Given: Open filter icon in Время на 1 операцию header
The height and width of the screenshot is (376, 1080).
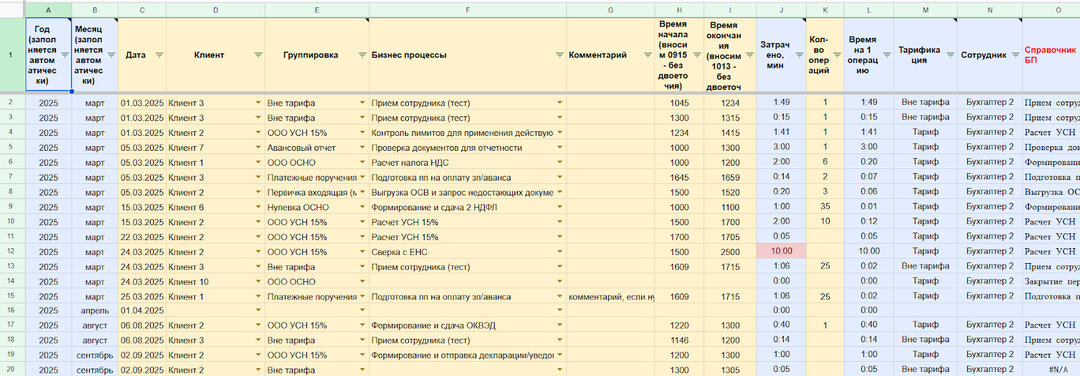Looking at the screenshot, I should pos(886,54).
